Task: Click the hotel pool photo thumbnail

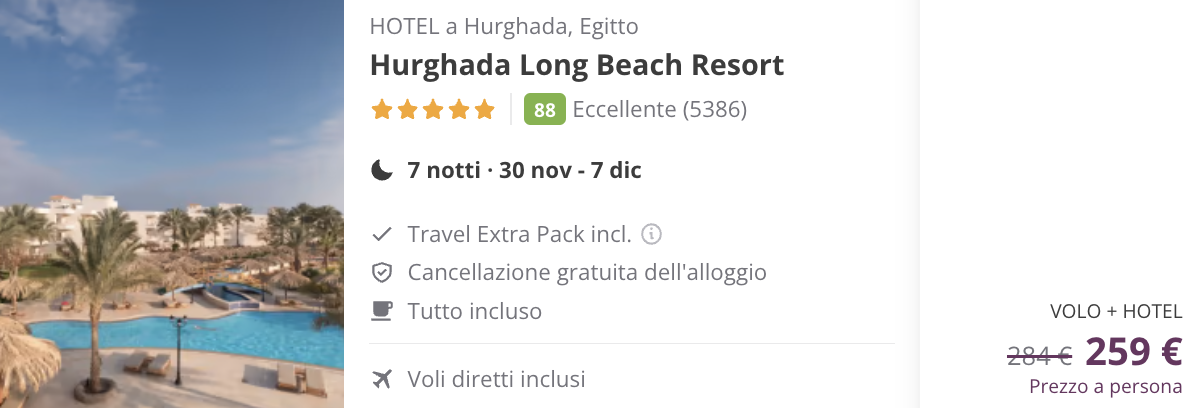Action: [172, 204]
